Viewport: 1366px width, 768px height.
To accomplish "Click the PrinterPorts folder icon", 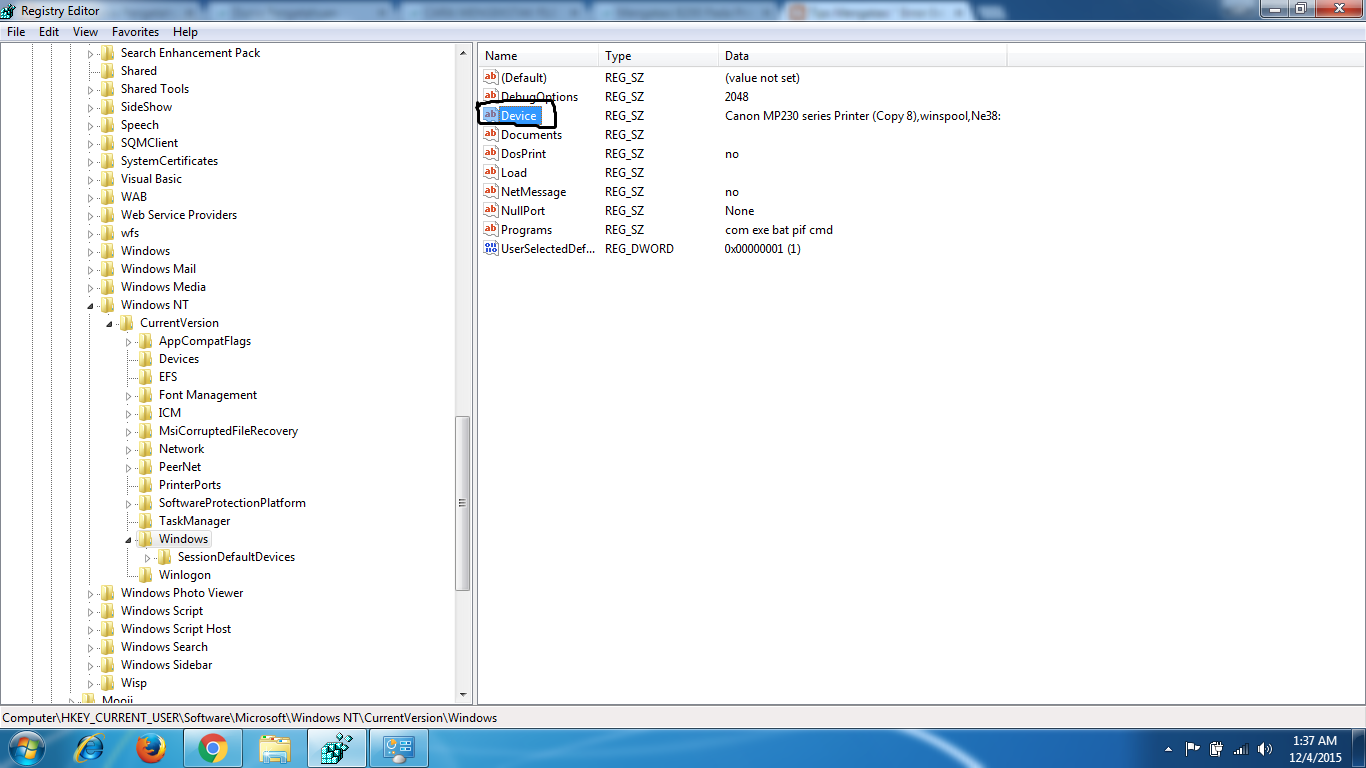I will [146, 485].
